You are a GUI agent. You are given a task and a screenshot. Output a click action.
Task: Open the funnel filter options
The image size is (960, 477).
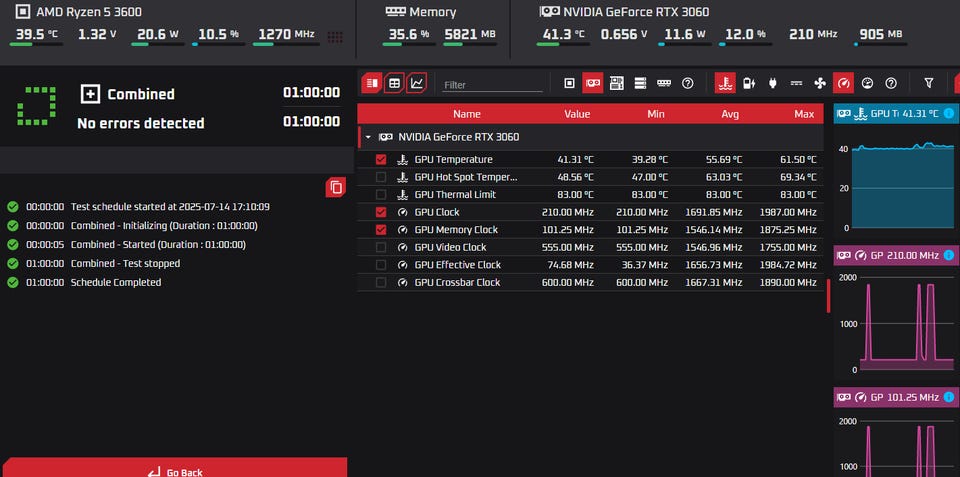(929, 83)
